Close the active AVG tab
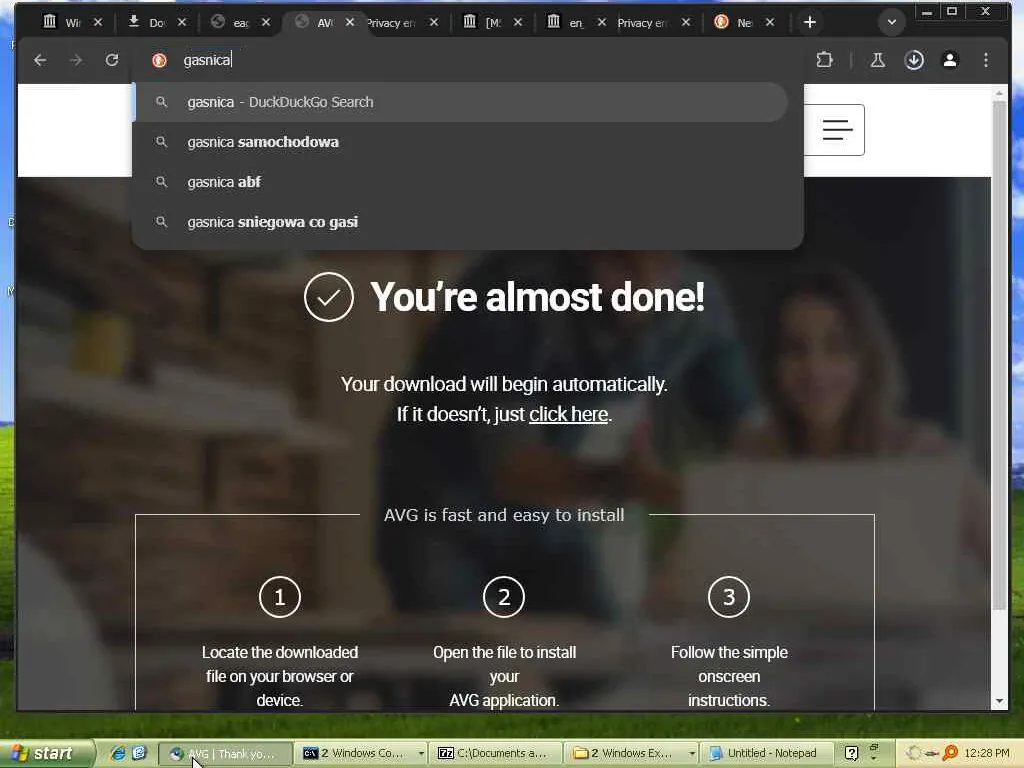The width and height of the screenshot is (1024, 768). [350, 22]
